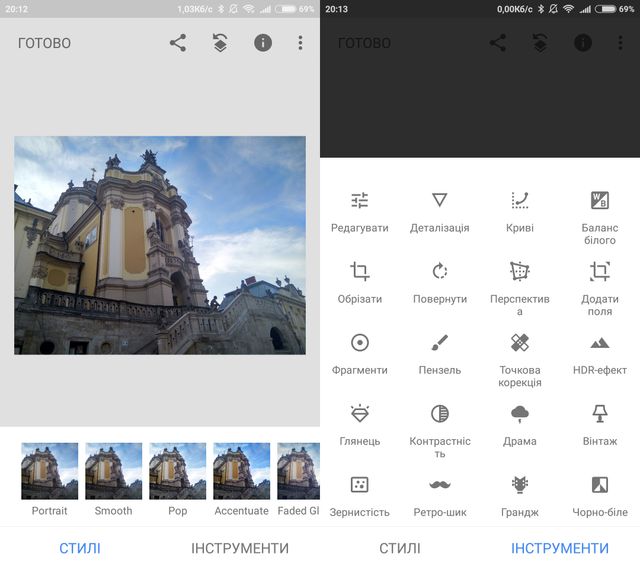Screen dimensions: 640x569
Task: Apply the Accentuate style thumbnail
Action: pos(241,471)
